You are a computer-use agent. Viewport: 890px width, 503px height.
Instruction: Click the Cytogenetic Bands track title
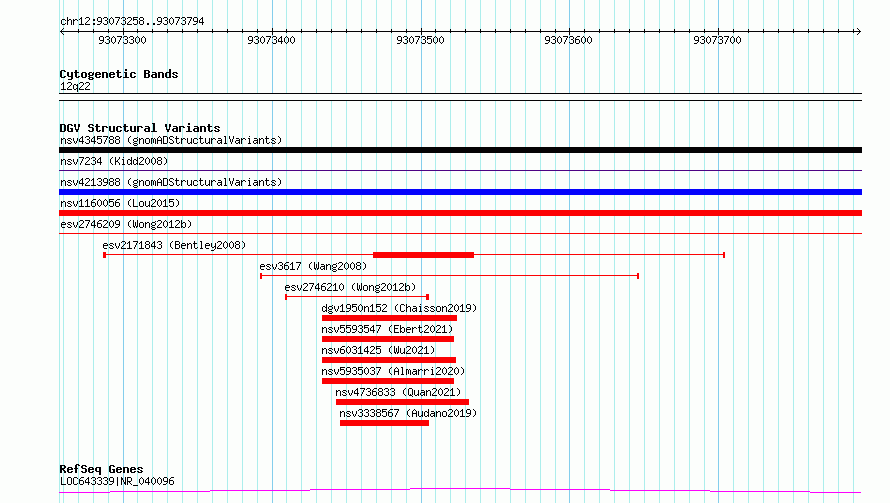point(119,74)
